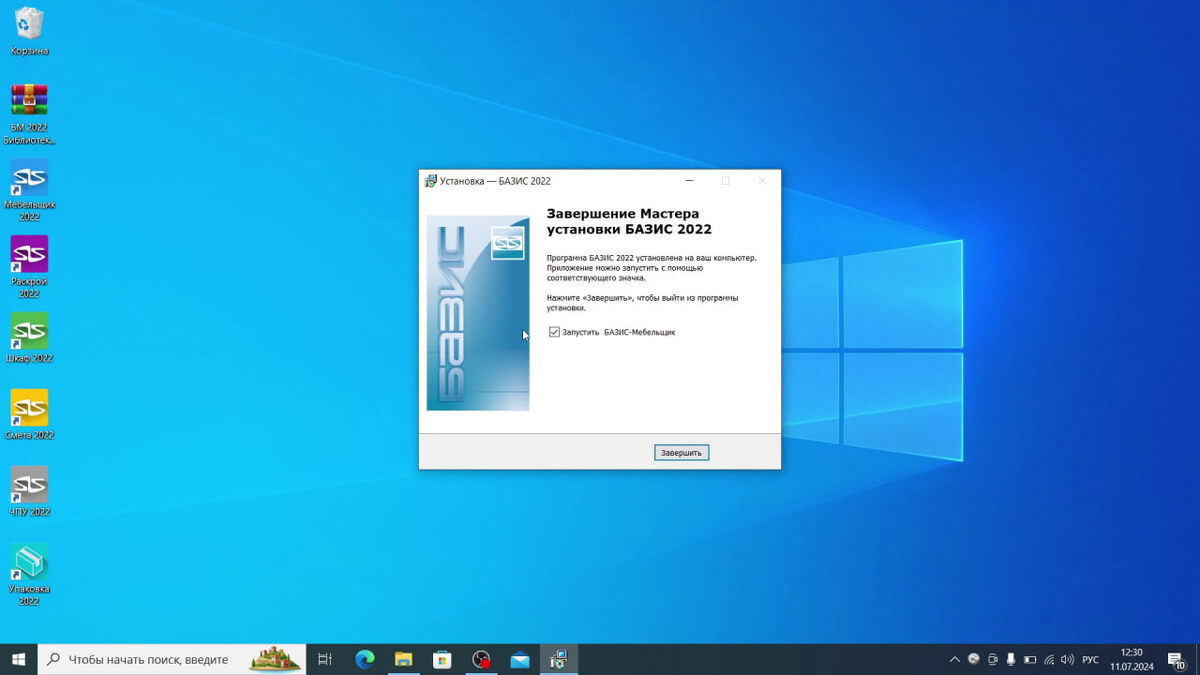Open the Корзина recycle bin icon

point(29,30)
